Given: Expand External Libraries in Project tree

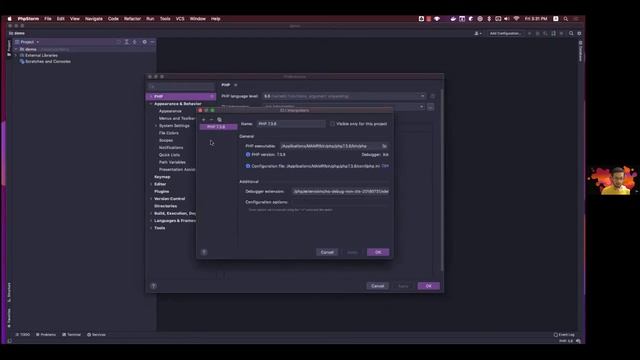Looking at the screenshot, I should pyautogui.click(x=16, y=56).
